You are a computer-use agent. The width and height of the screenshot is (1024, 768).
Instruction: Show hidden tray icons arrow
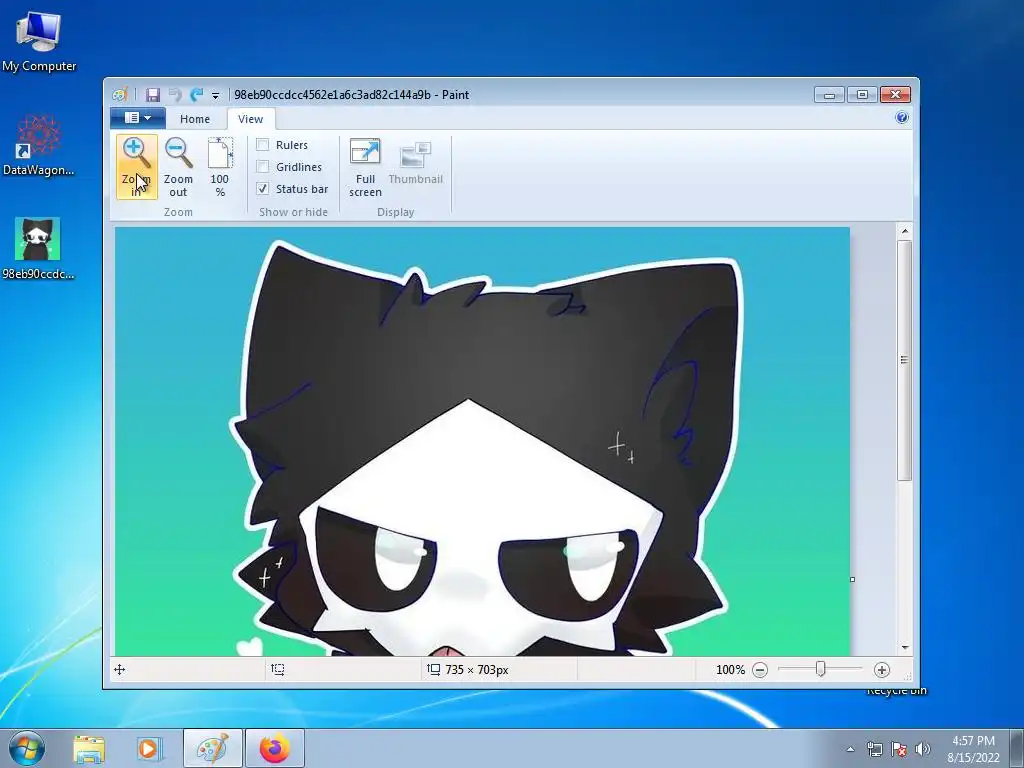850,749
